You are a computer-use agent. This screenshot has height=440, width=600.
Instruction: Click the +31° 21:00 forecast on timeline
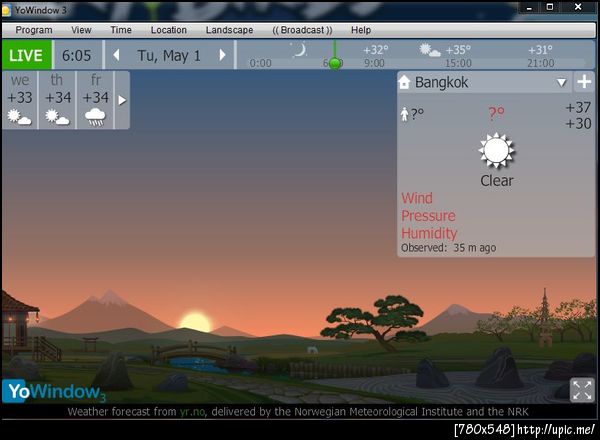pyautogui.click(x=540, y=56)
